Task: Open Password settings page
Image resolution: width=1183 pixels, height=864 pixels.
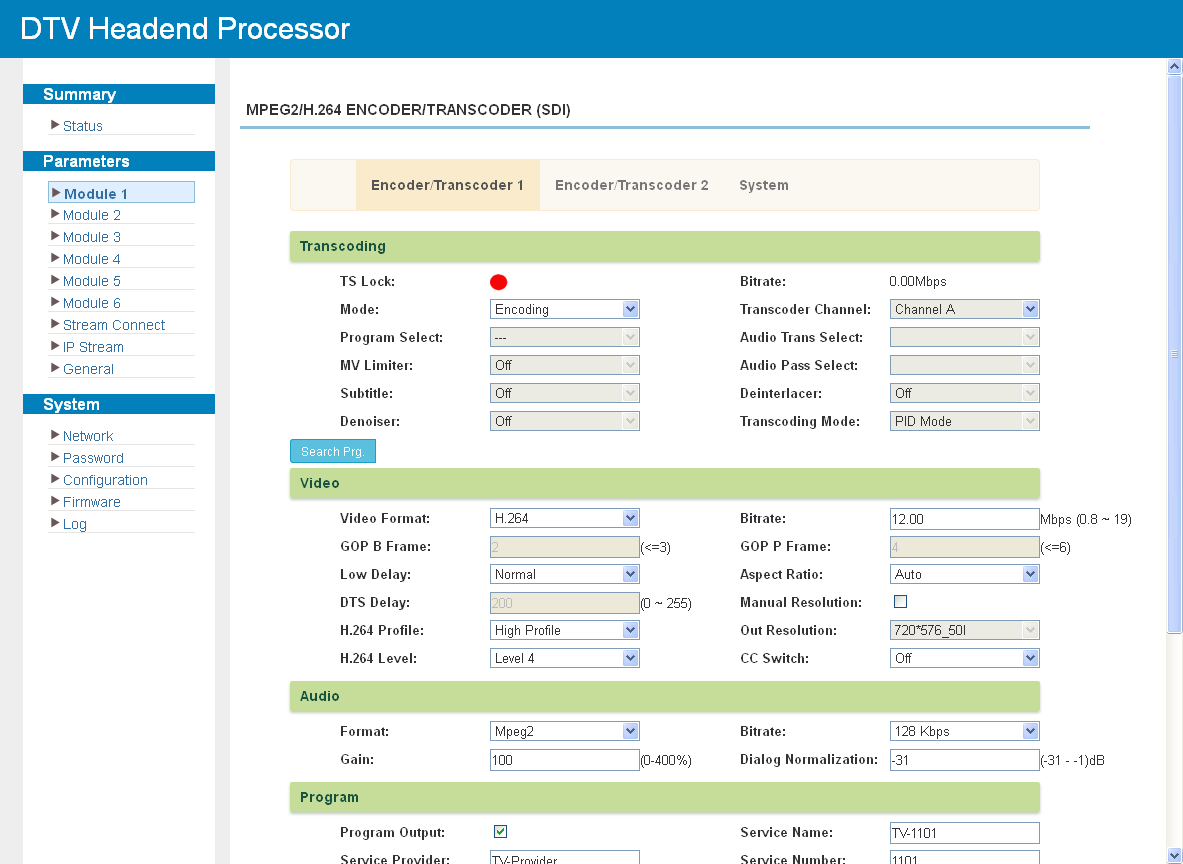Action: point(93,458)
